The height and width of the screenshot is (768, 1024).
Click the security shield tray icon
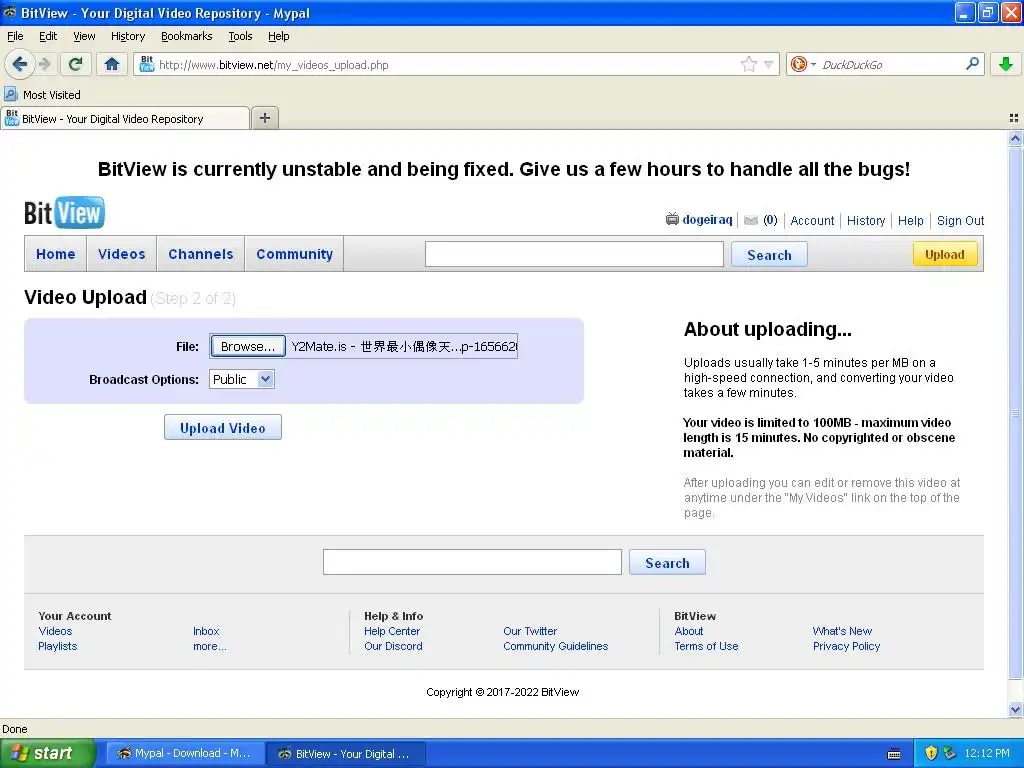931,753
